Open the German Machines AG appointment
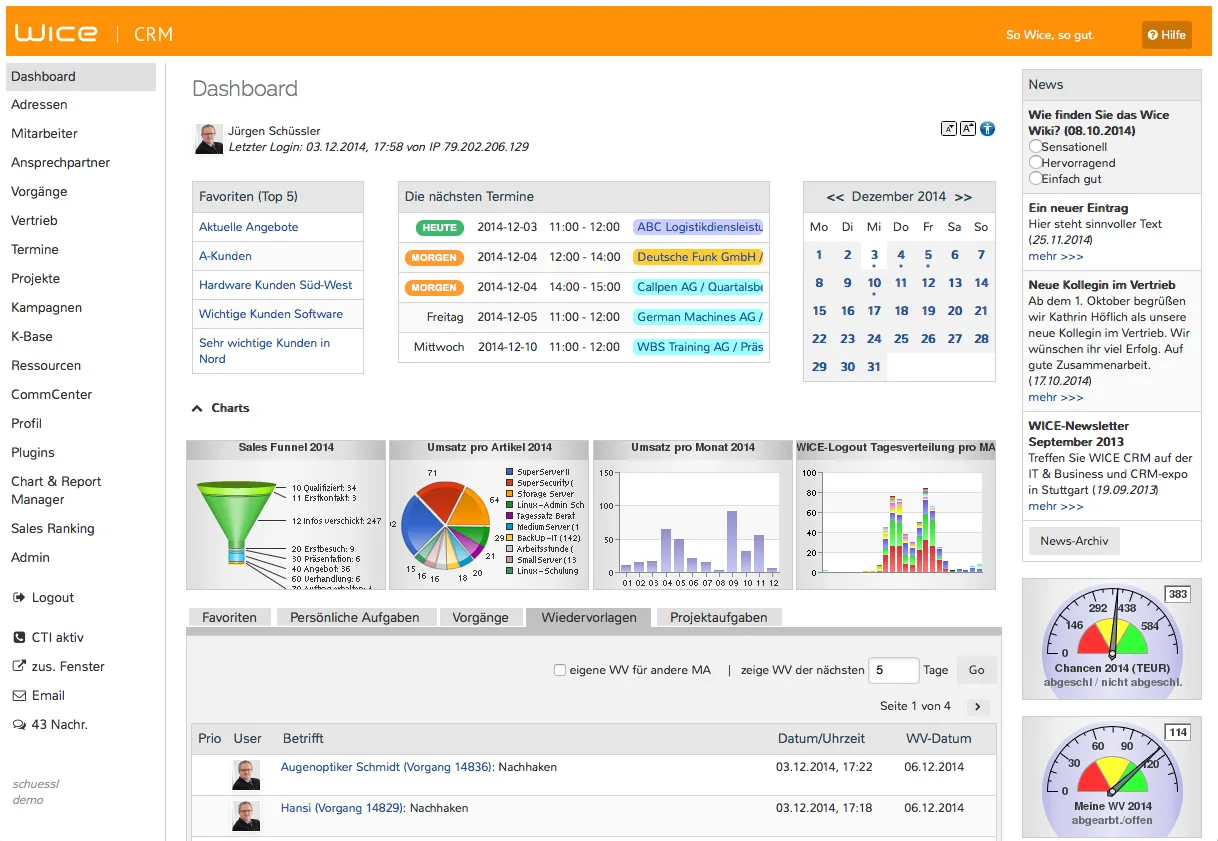 tap(698, 317)
